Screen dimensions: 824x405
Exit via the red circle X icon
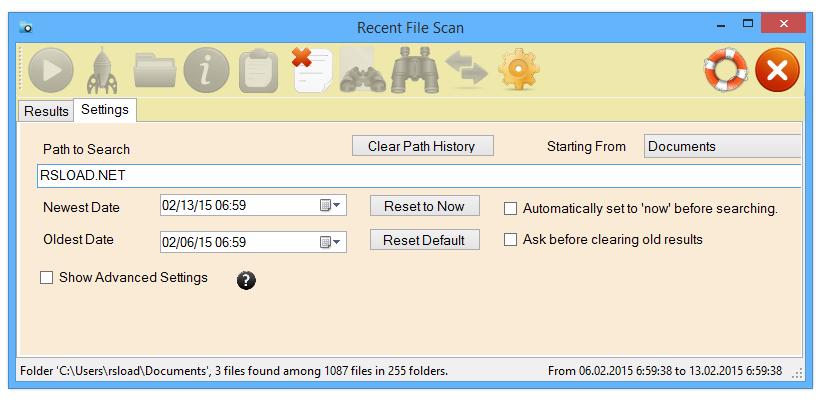(777, 70)
